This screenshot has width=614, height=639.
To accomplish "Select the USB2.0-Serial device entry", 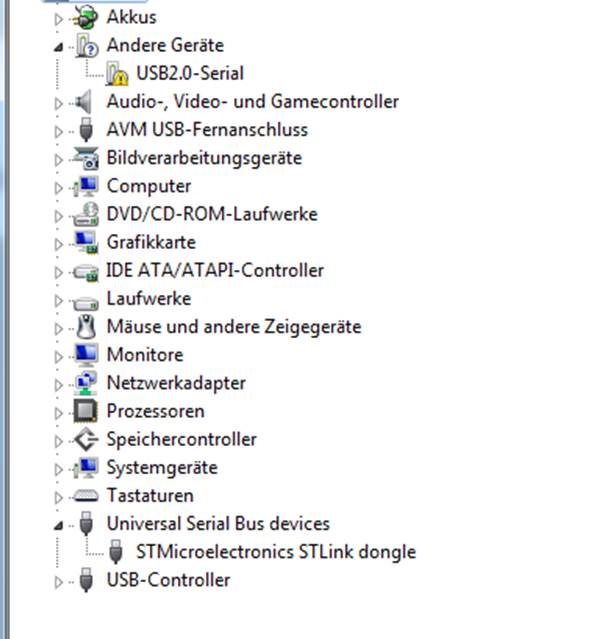I will tap(190, 73).
